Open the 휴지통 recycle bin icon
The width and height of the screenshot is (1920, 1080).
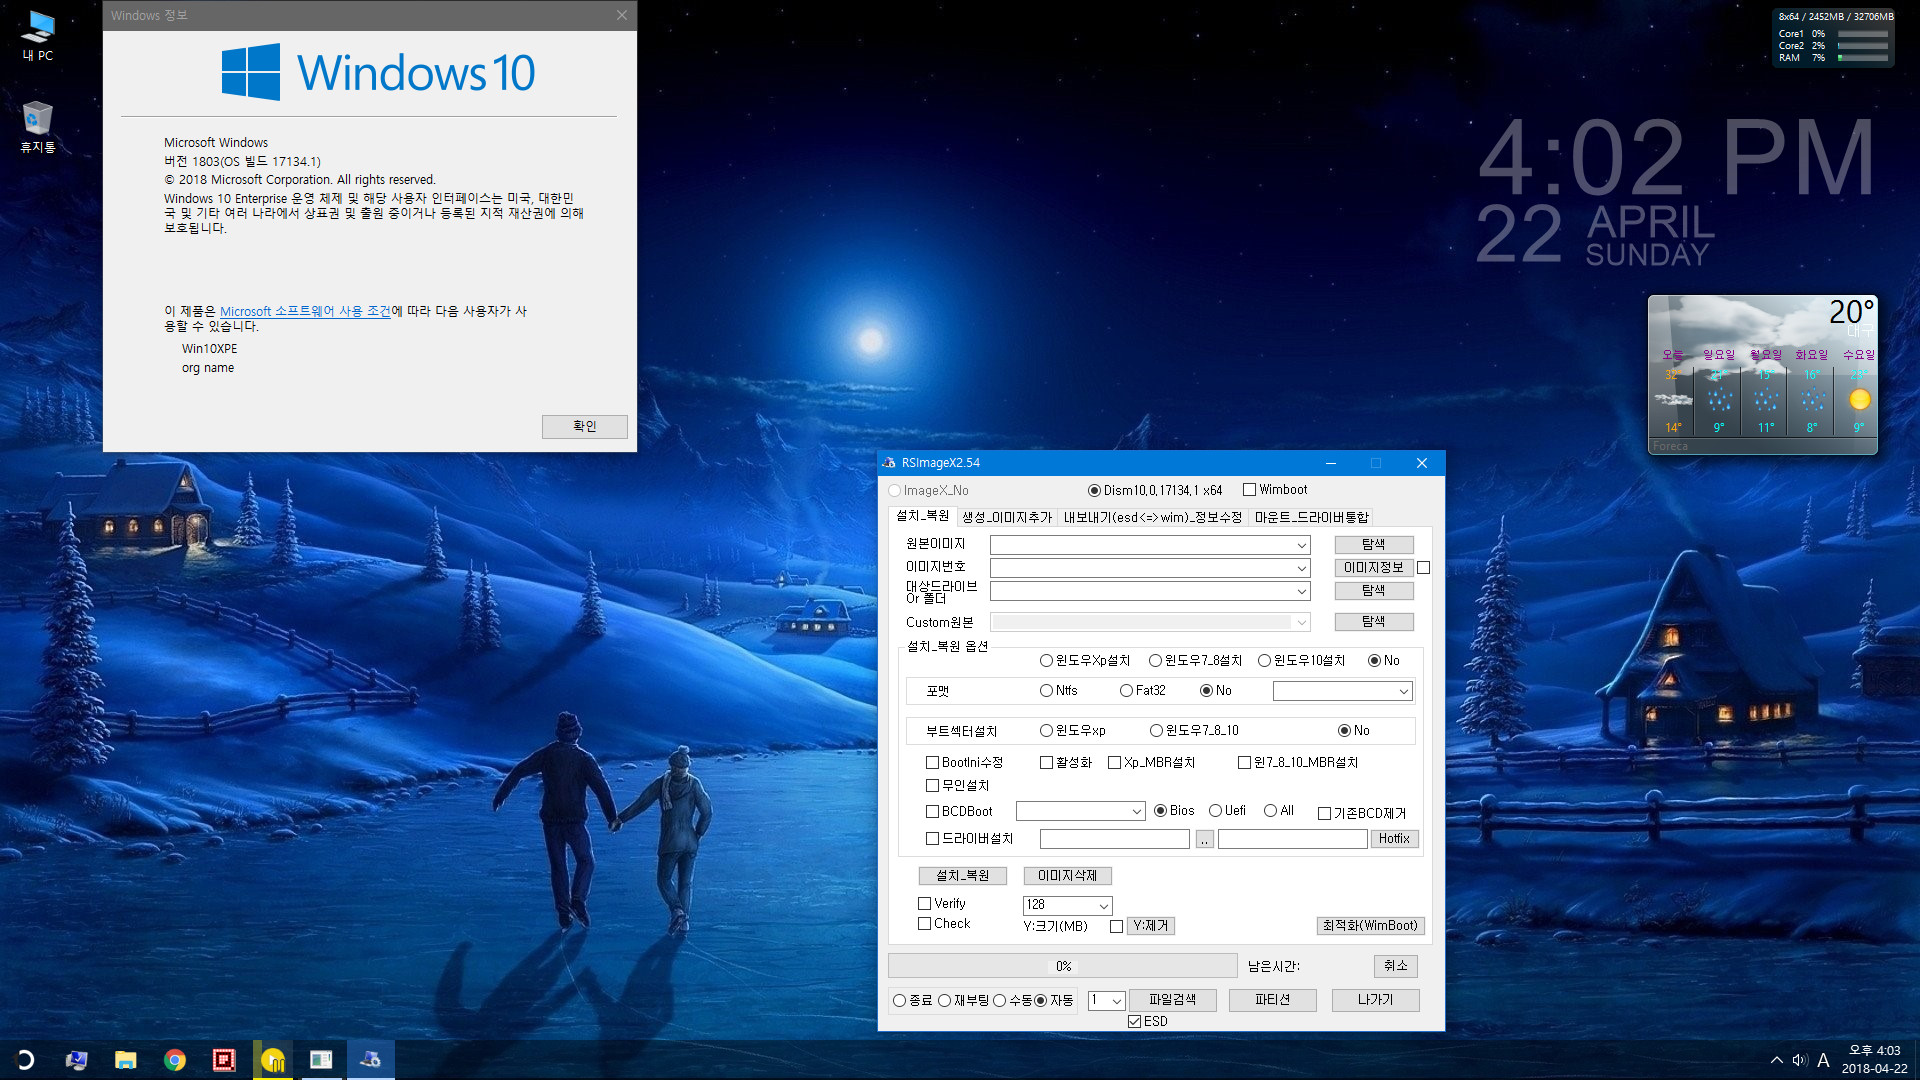38,127
